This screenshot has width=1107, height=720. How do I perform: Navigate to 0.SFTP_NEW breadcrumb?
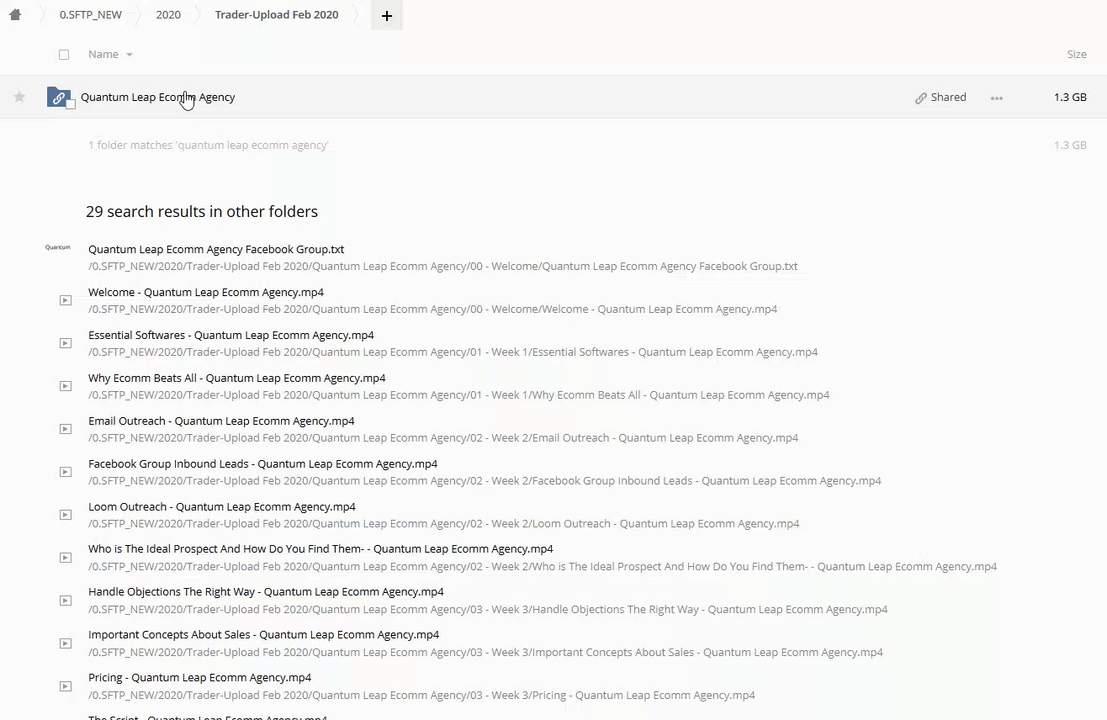tap(90, 15)
